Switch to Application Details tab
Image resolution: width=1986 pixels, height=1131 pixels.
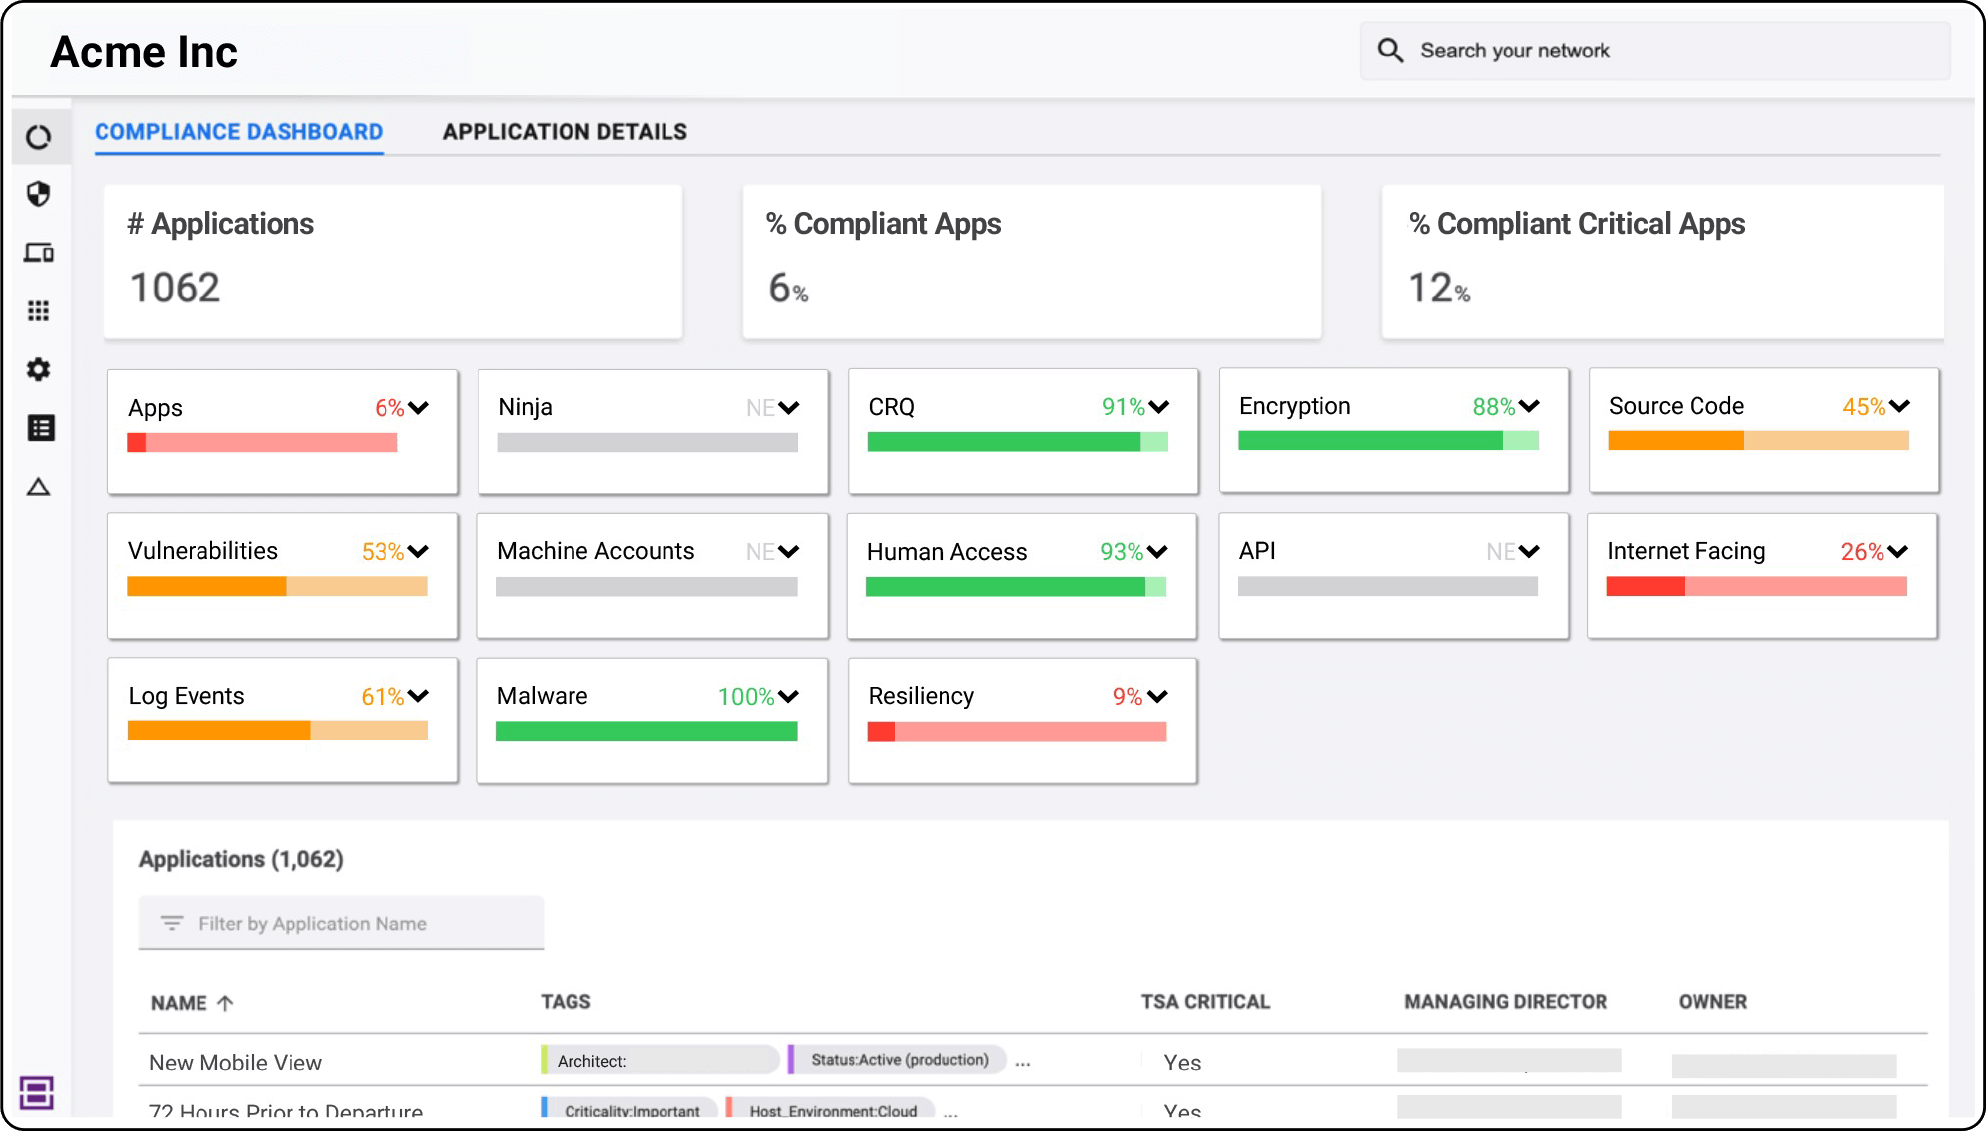[x=565, y=132]
